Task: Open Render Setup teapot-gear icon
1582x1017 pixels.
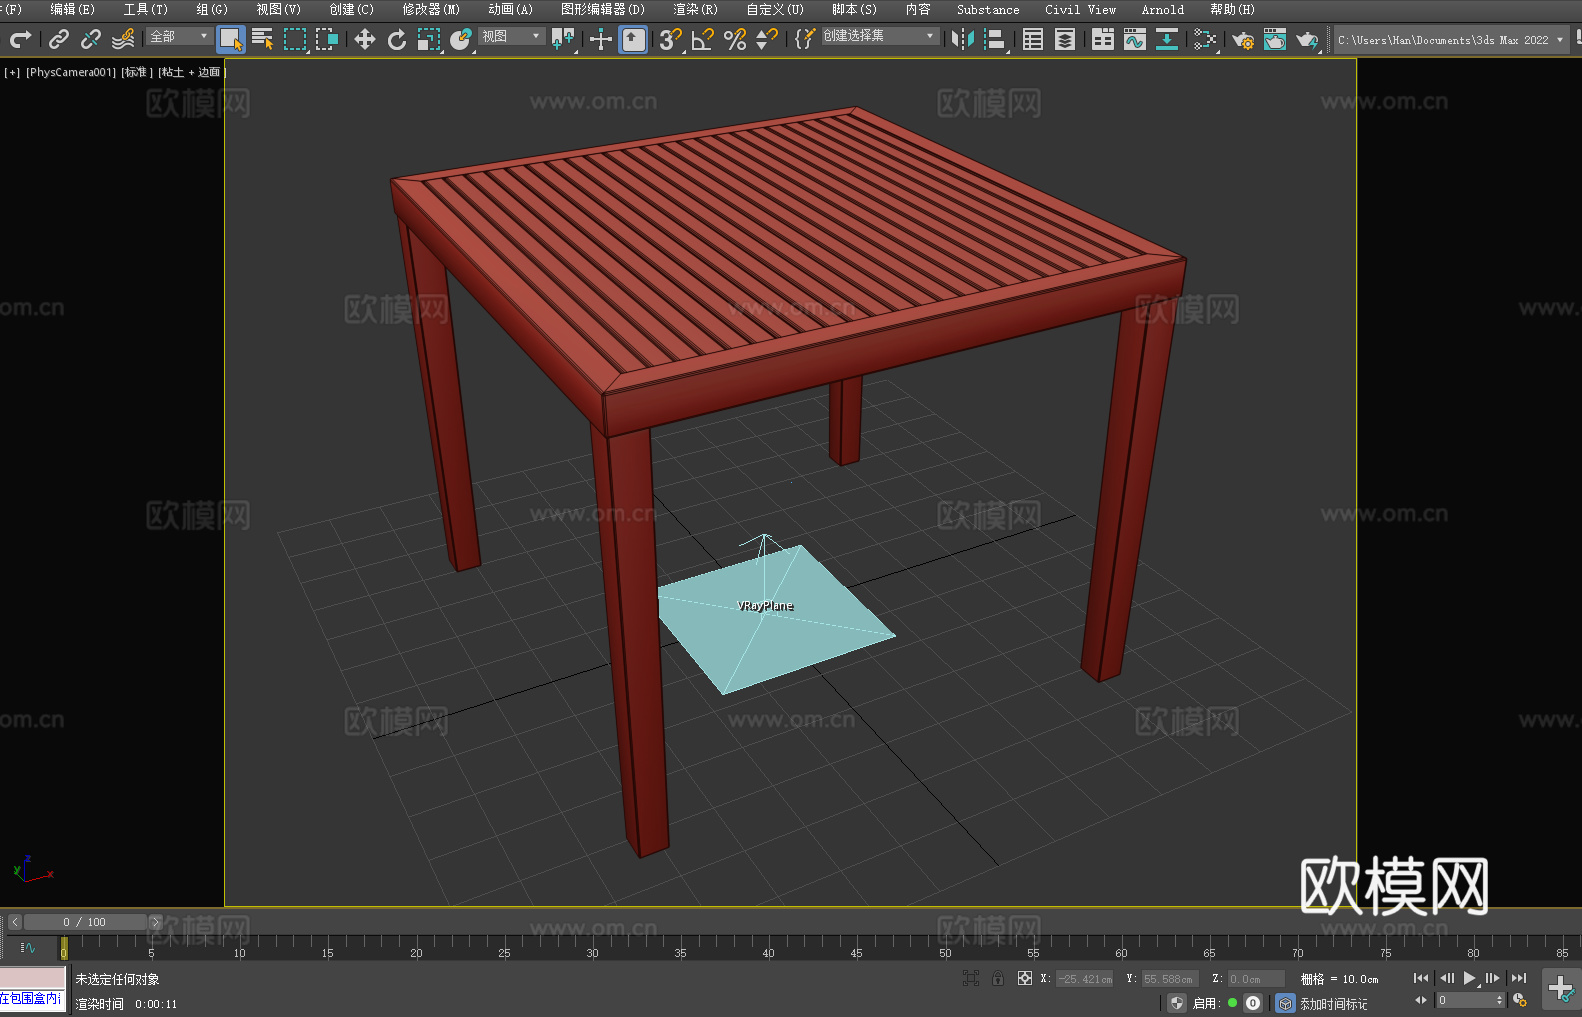Action: pyautogui.click(x=1243, y=39)
